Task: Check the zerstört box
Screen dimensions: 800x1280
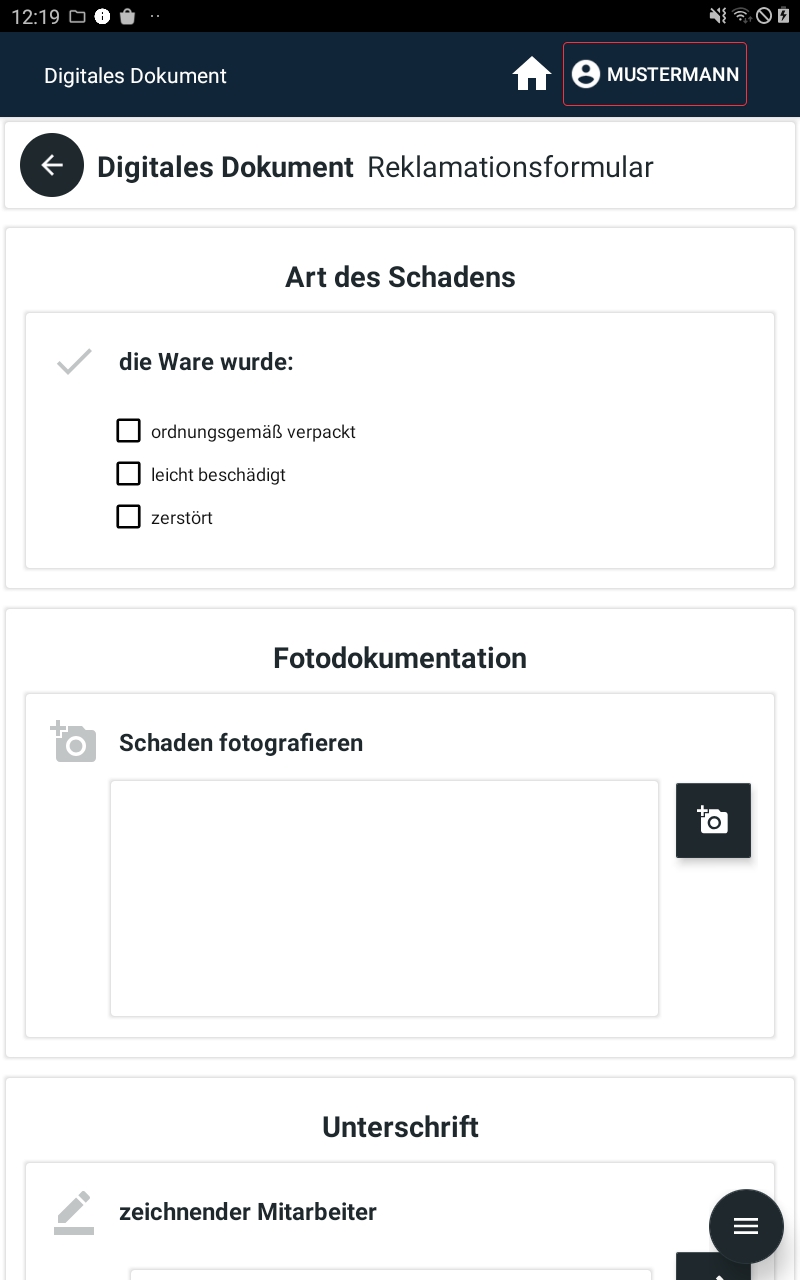Action: pyautogui.click(x=128, y=517)
